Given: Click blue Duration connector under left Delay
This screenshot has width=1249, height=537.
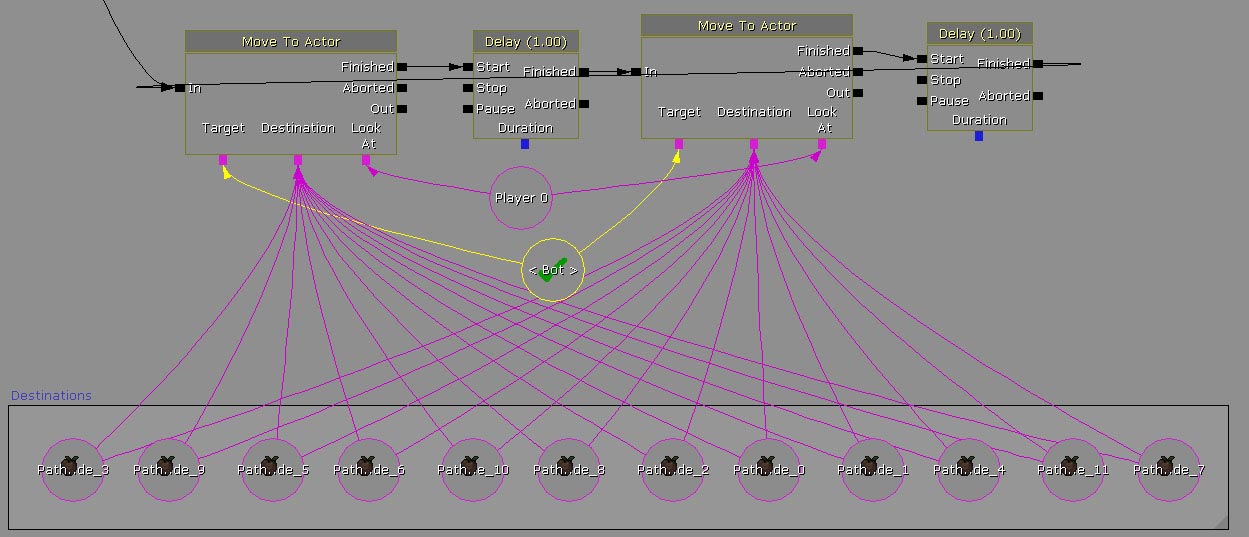Looking at the screenshot, I should pos(525,144).
